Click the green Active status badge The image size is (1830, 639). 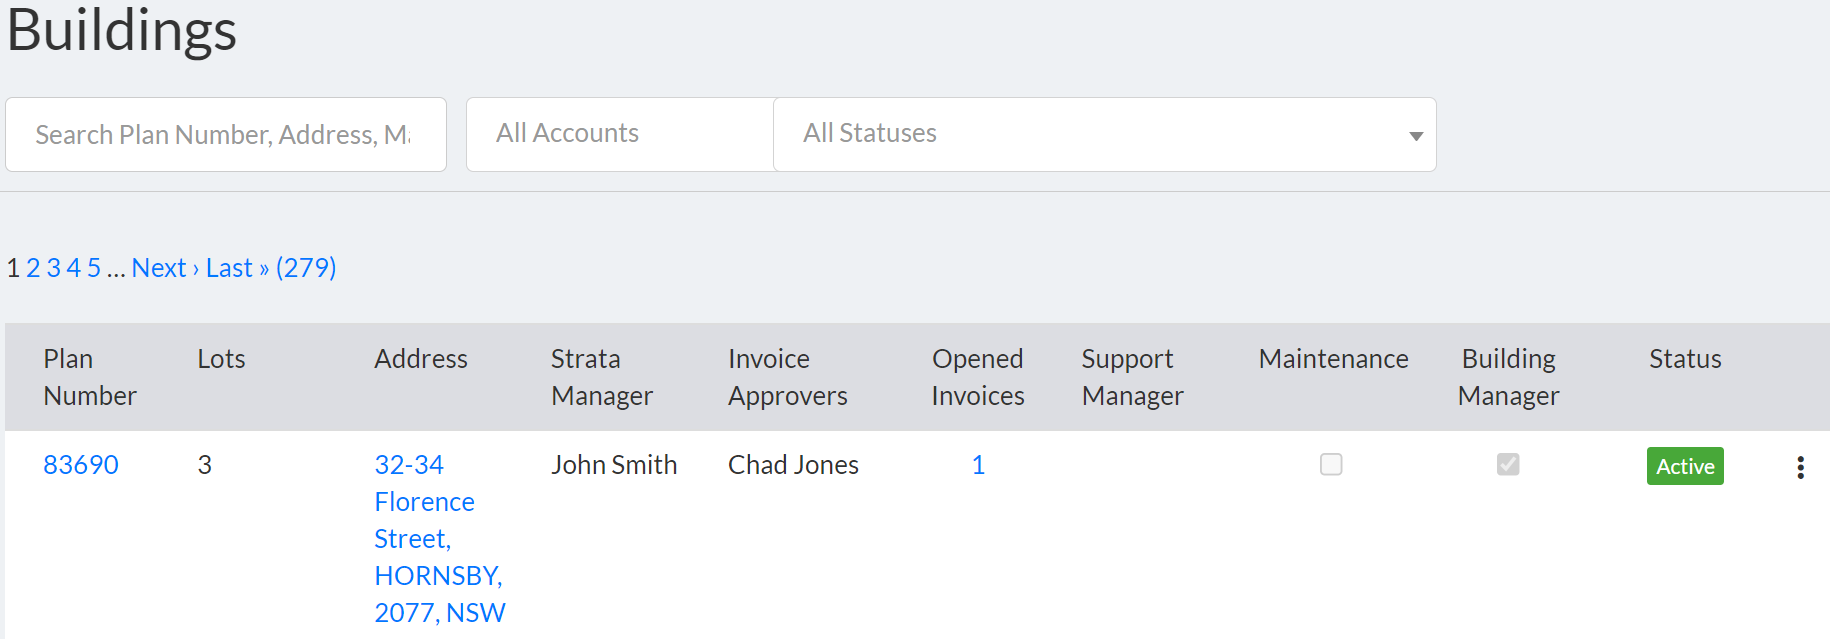(x=1685, y=466)
